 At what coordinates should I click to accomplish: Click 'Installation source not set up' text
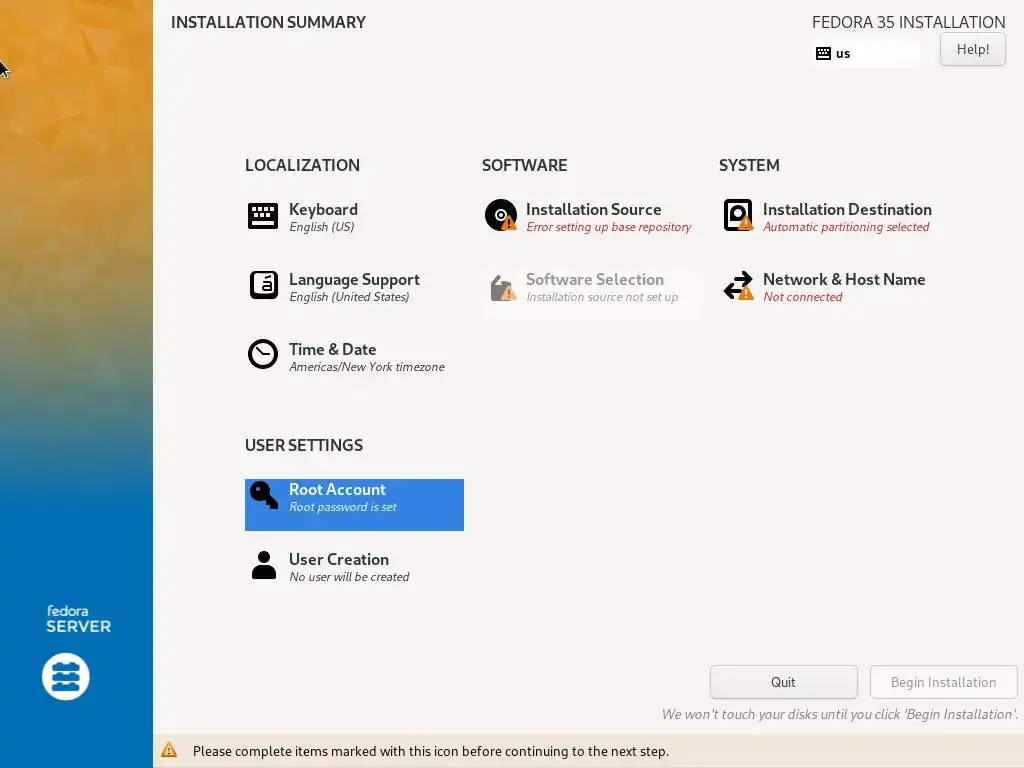pyautogui.click(x=602, y=297)
